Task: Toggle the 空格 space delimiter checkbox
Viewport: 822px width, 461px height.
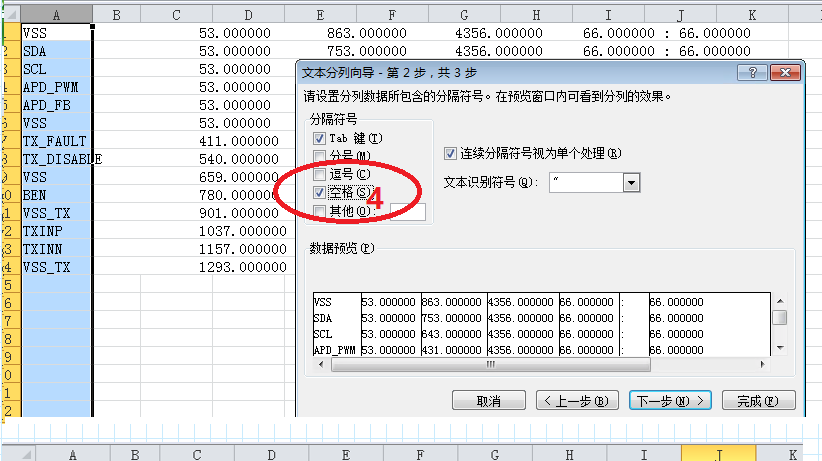Action: click(x=319, y=192)
